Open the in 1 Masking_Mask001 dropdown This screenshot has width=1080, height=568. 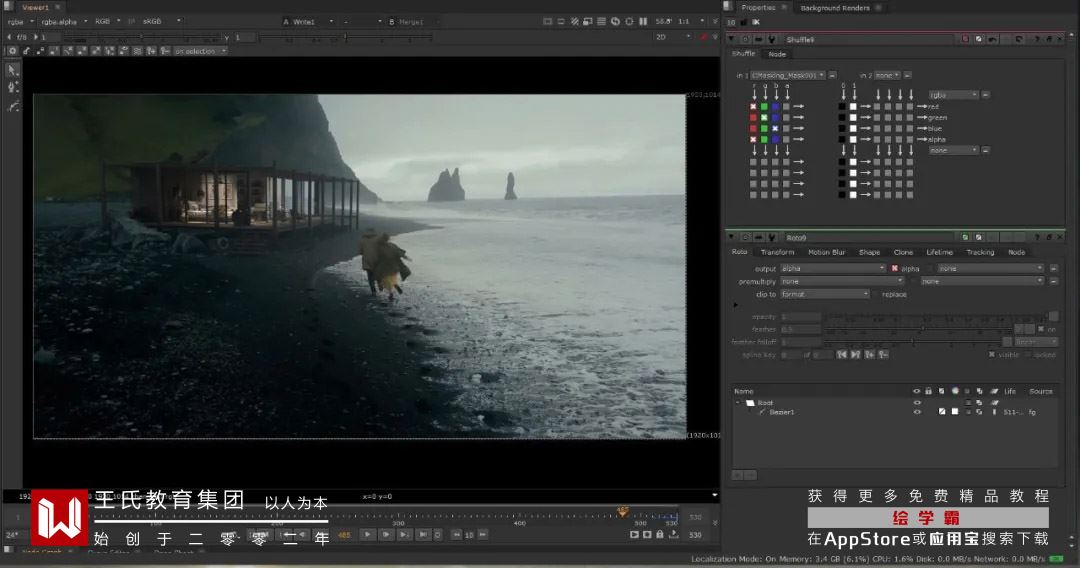tap(789, 75)
